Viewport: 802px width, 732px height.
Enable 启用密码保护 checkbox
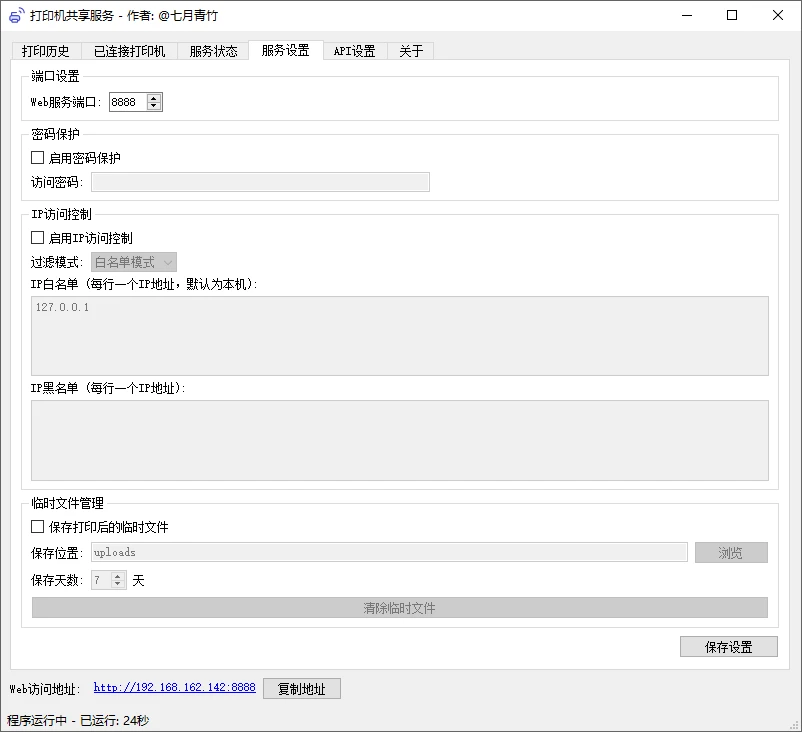(37, 157)
